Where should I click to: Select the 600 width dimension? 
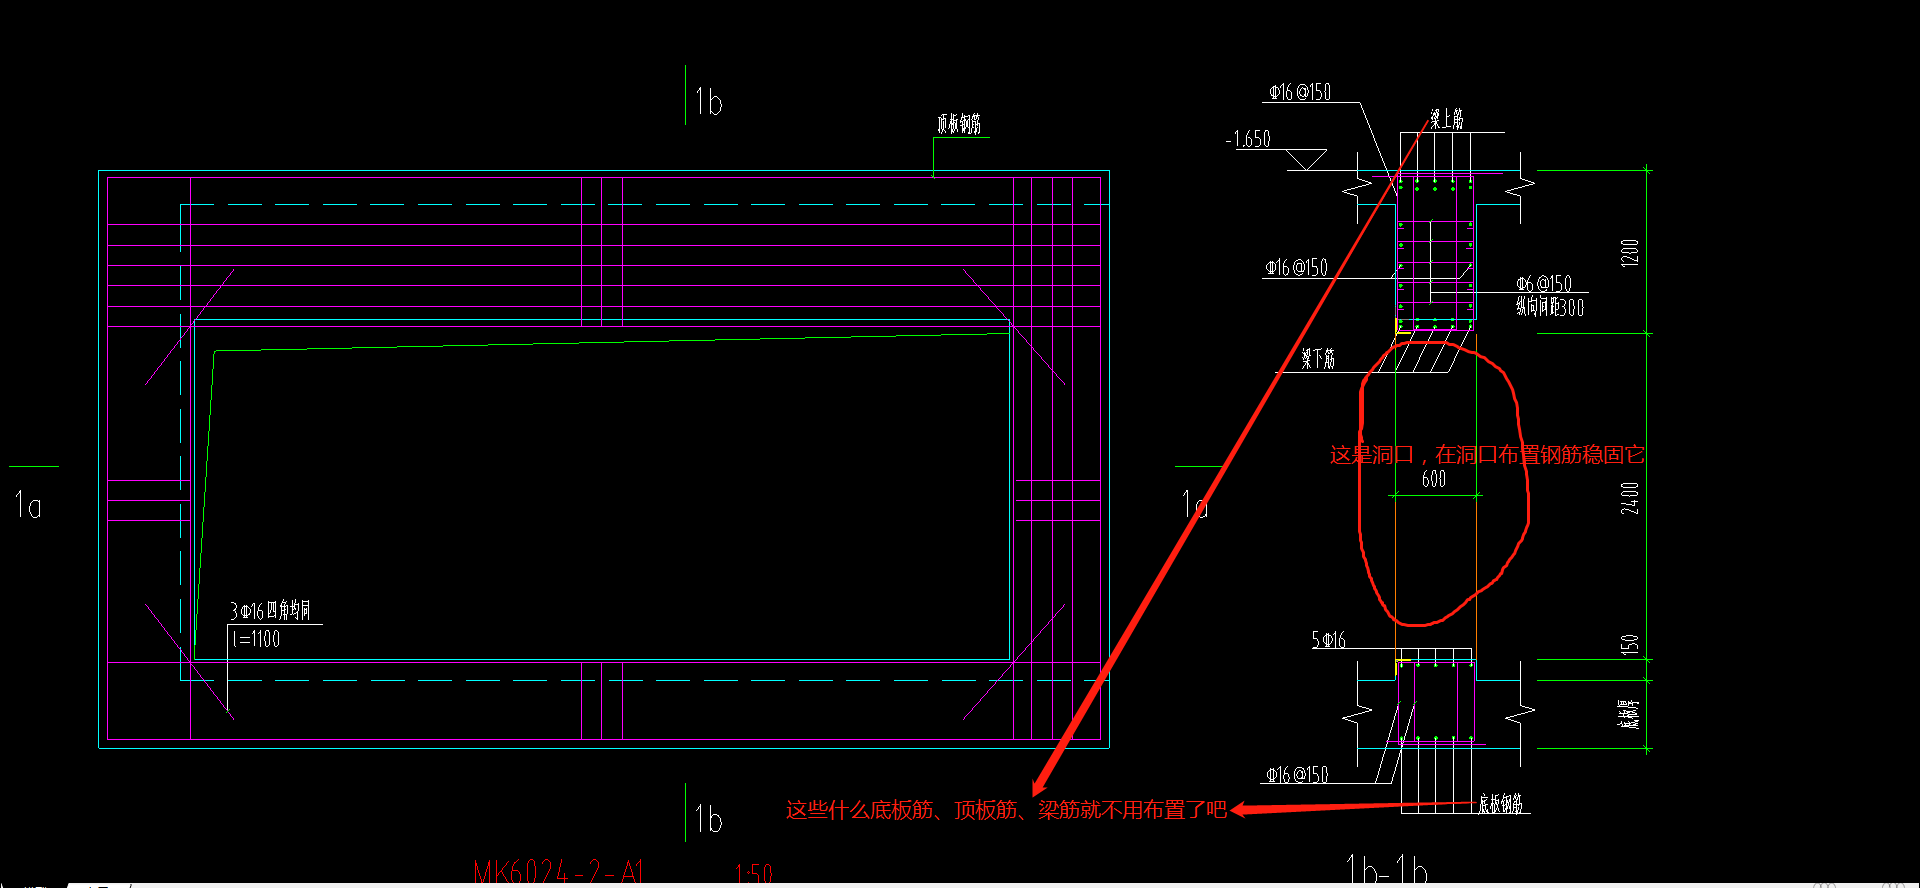(x=1434, y=479)
